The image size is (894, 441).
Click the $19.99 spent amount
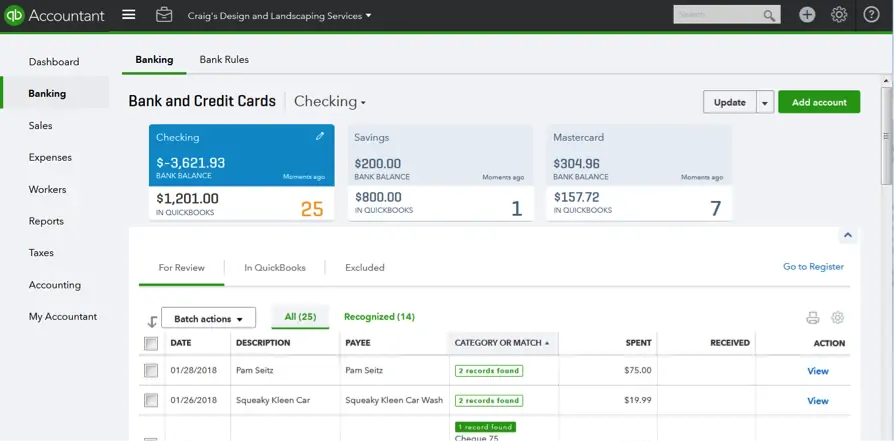[x=637, y=400]
